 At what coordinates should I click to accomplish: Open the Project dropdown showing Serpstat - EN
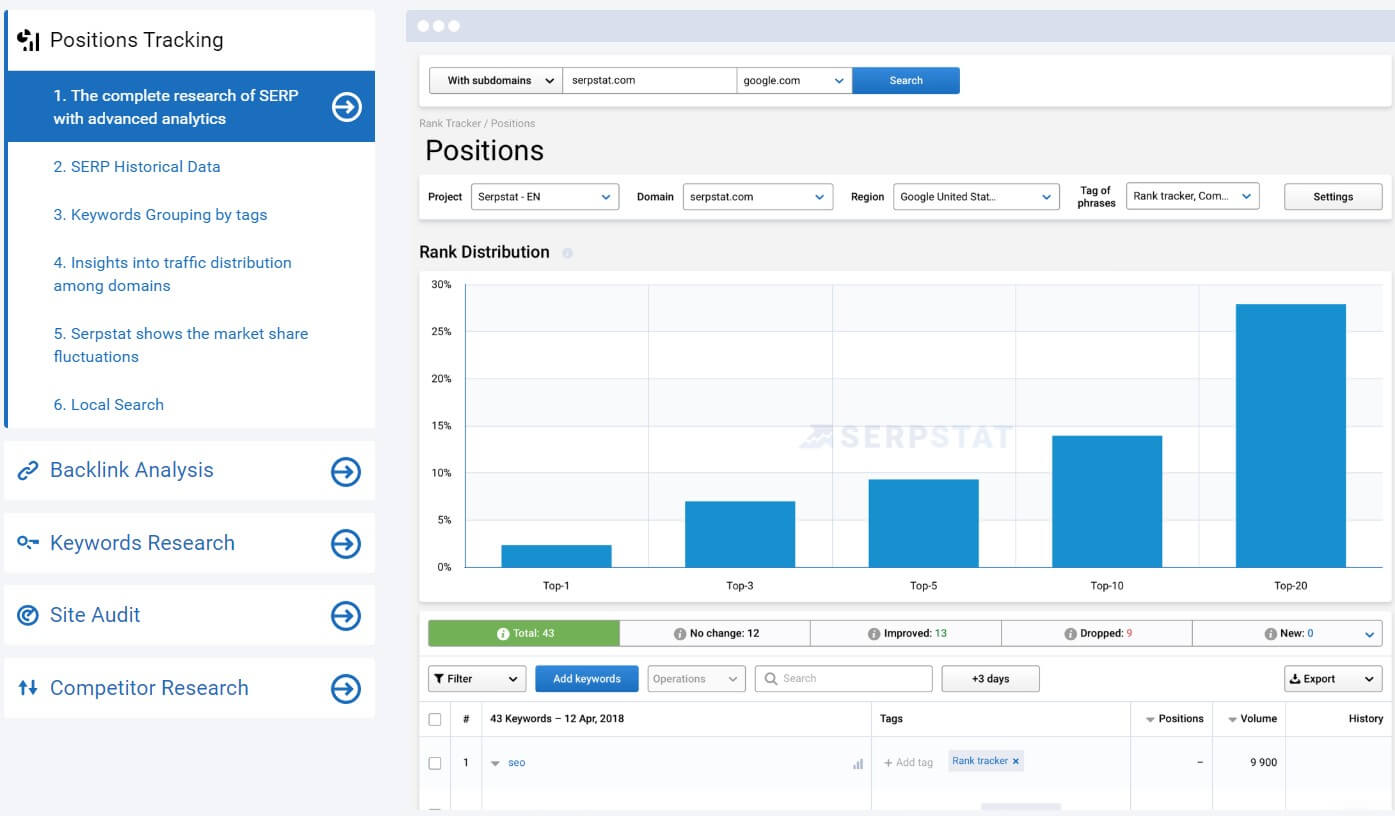tap(545, 197)
